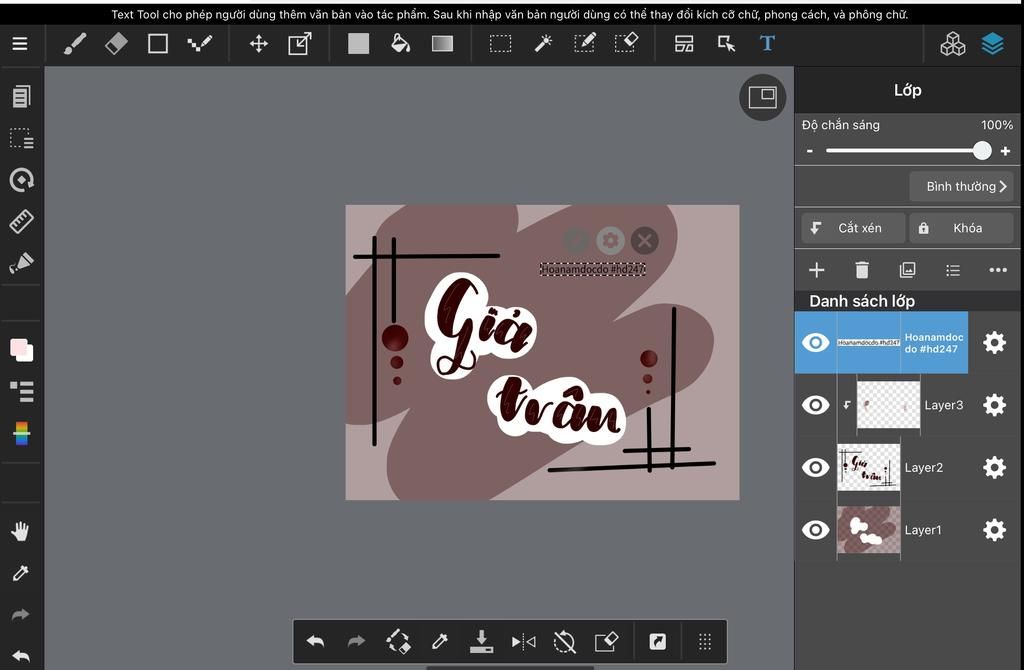Select the Gradient tool
1024x670 pixels.
point(442,44)
